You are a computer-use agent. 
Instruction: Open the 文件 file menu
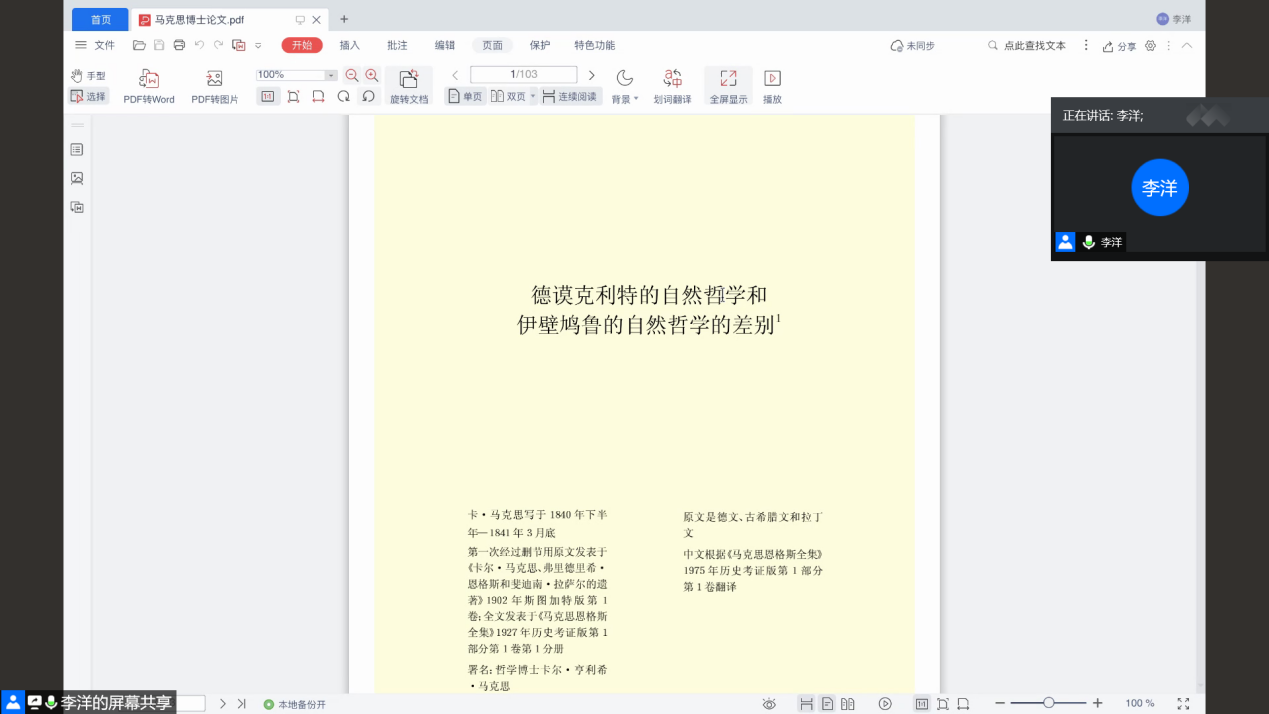pos(95,45)
